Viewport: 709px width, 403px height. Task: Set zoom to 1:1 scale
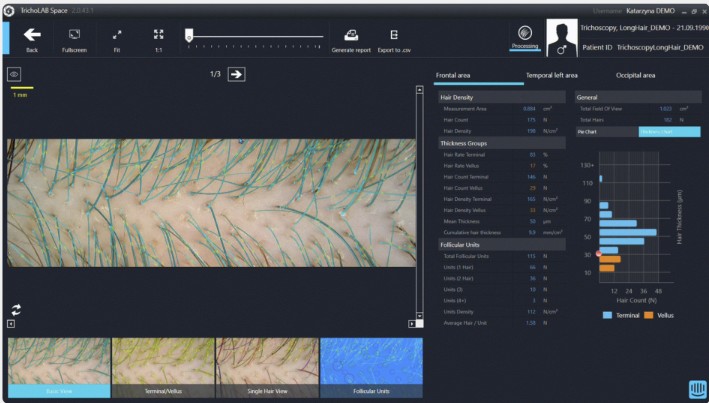coord(158,34)
